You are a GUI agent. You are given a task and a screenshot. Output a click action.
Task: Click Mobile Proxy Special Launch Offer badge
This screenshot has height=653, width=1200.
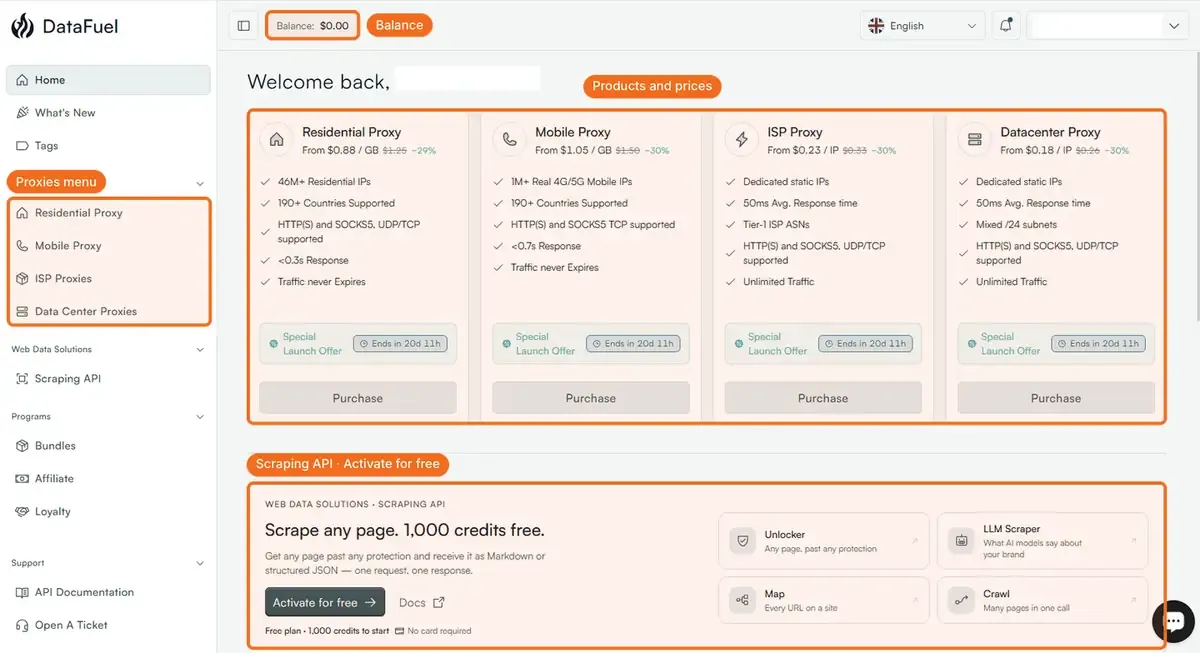point(591,343)
